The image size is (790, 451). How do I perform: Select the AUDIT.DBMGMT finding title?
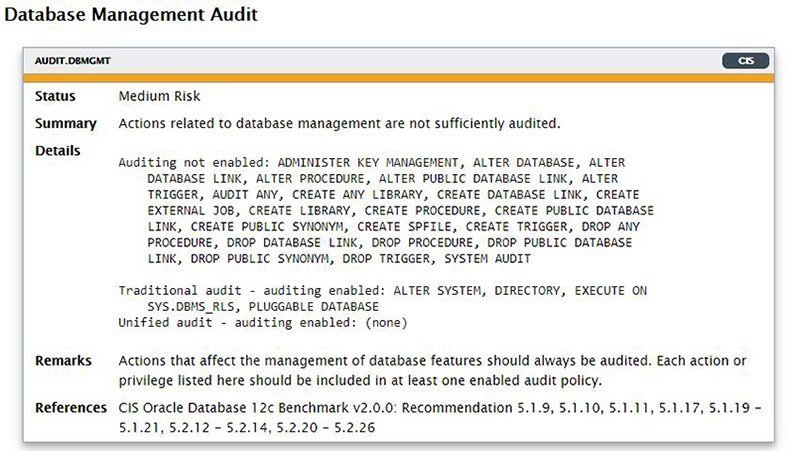click(73, 60)
